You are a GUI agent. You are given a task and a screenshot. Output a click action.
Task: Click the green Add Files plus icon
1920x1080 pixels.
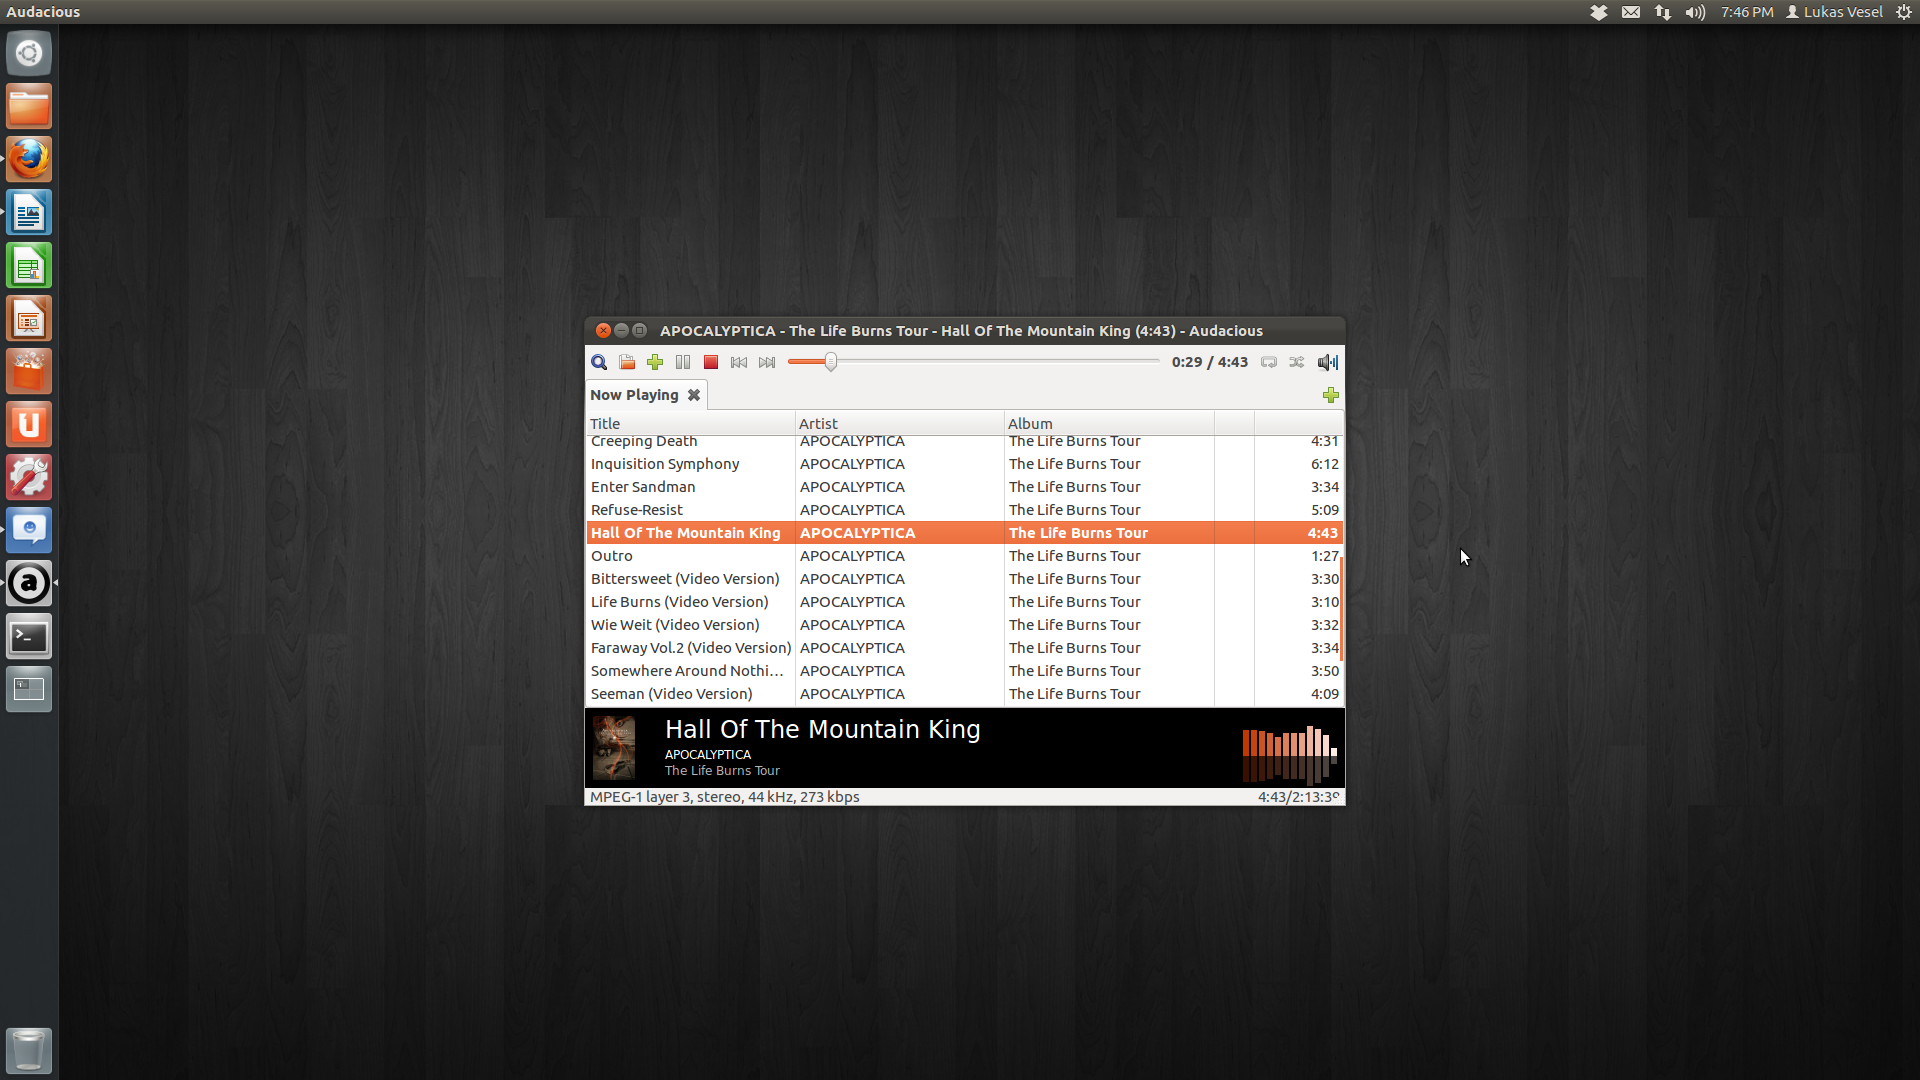click(655, 362)
